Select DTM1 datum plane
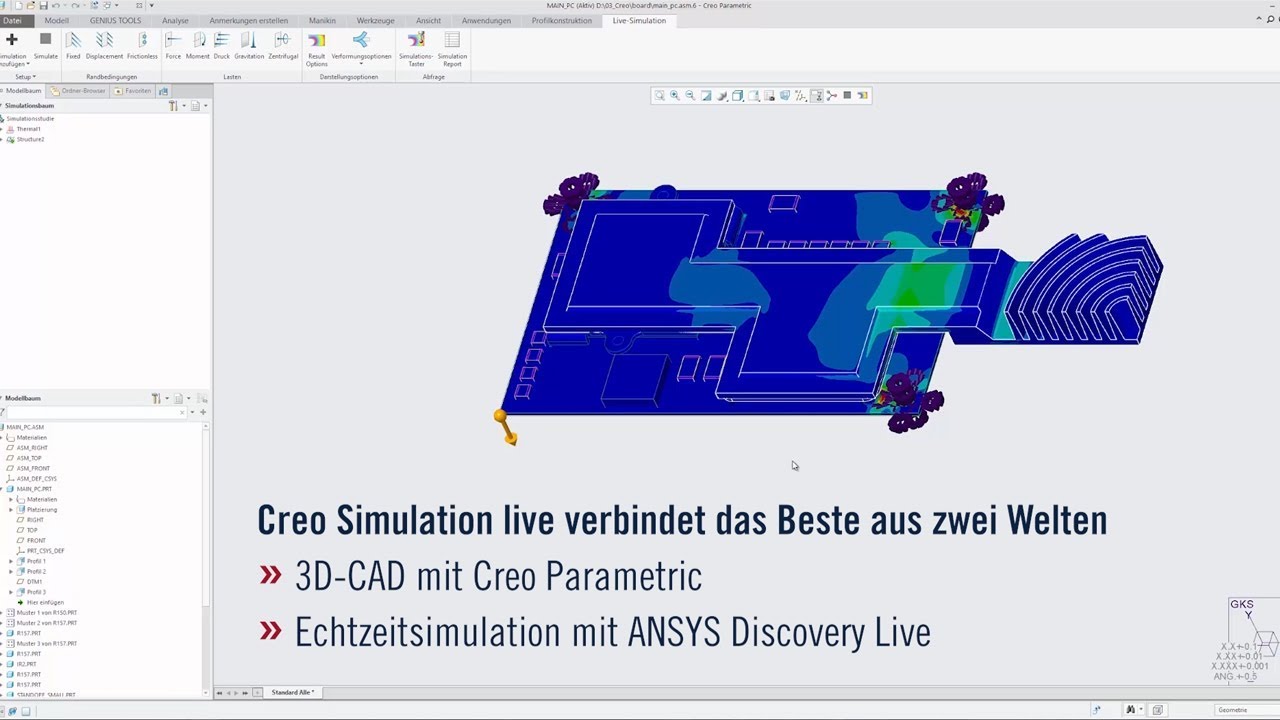 point(34,581)
